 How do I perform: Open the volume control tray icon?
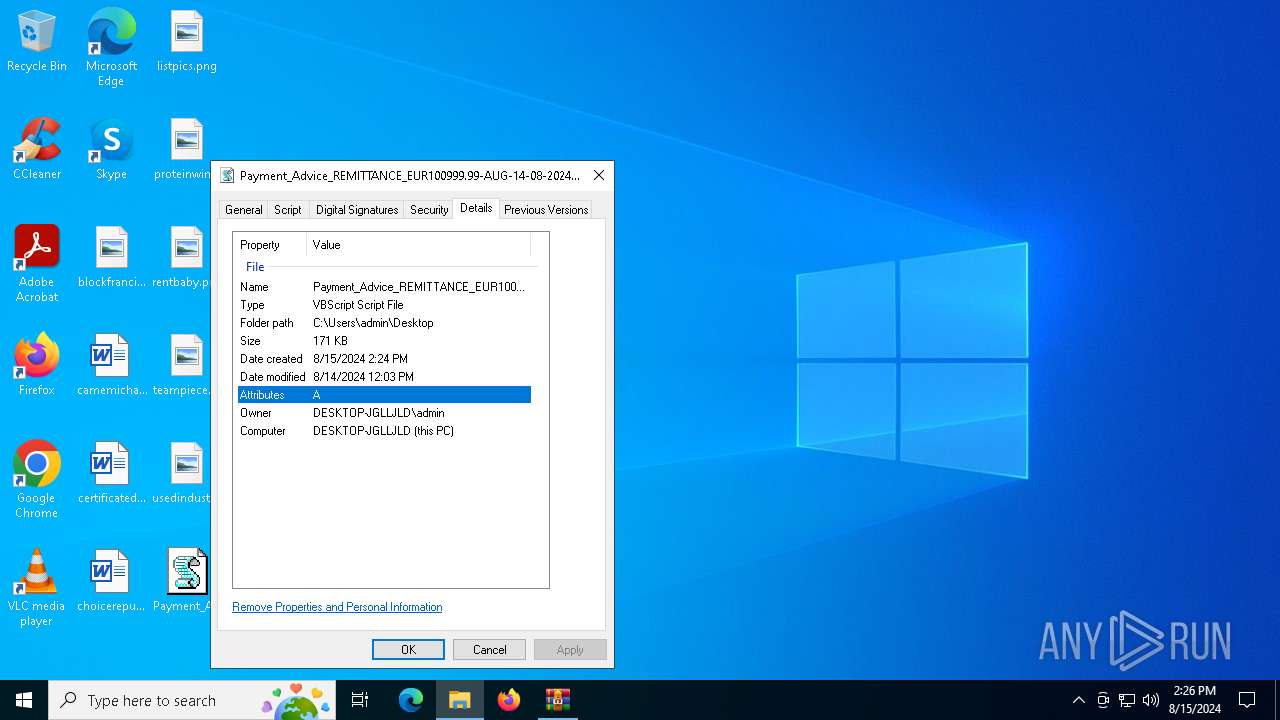(x=1151, y=700)
